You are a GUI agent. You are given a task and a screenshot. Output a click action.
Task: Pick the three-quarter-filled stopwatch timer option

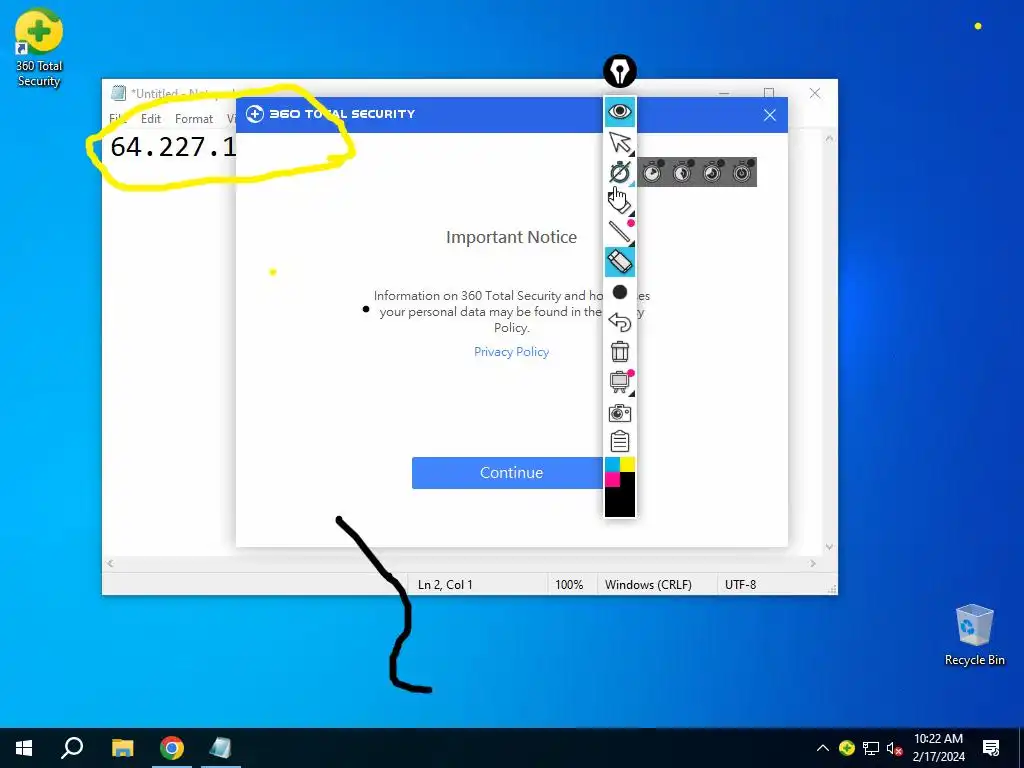712,172
